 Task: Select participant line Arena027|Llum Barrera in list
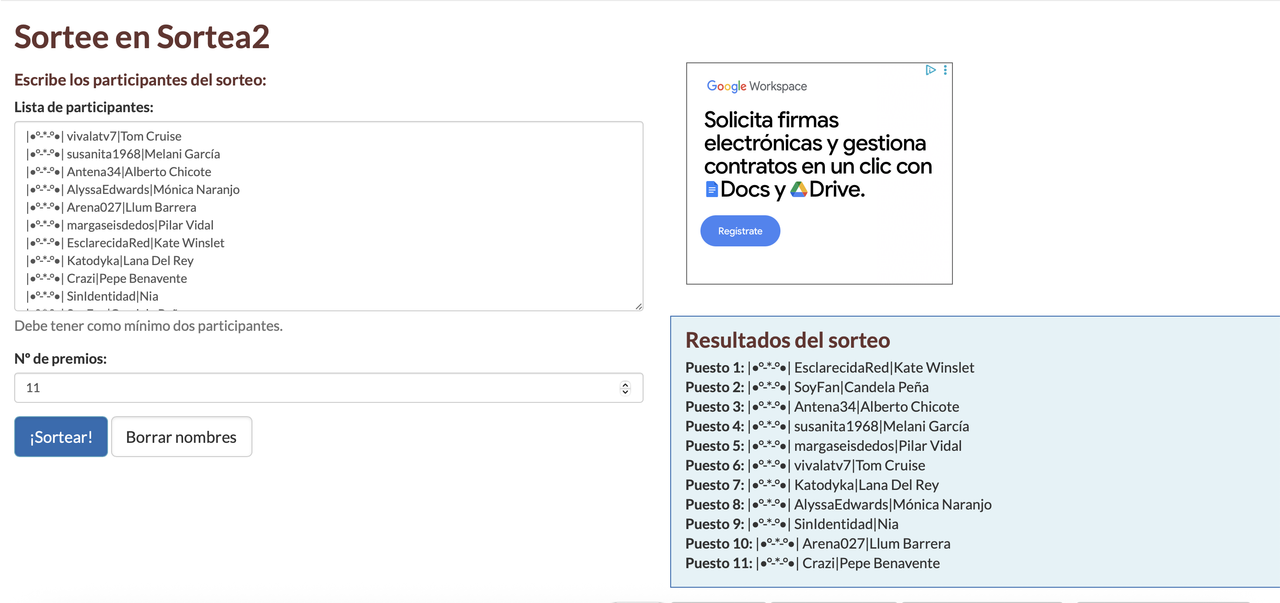coord(111,207)
